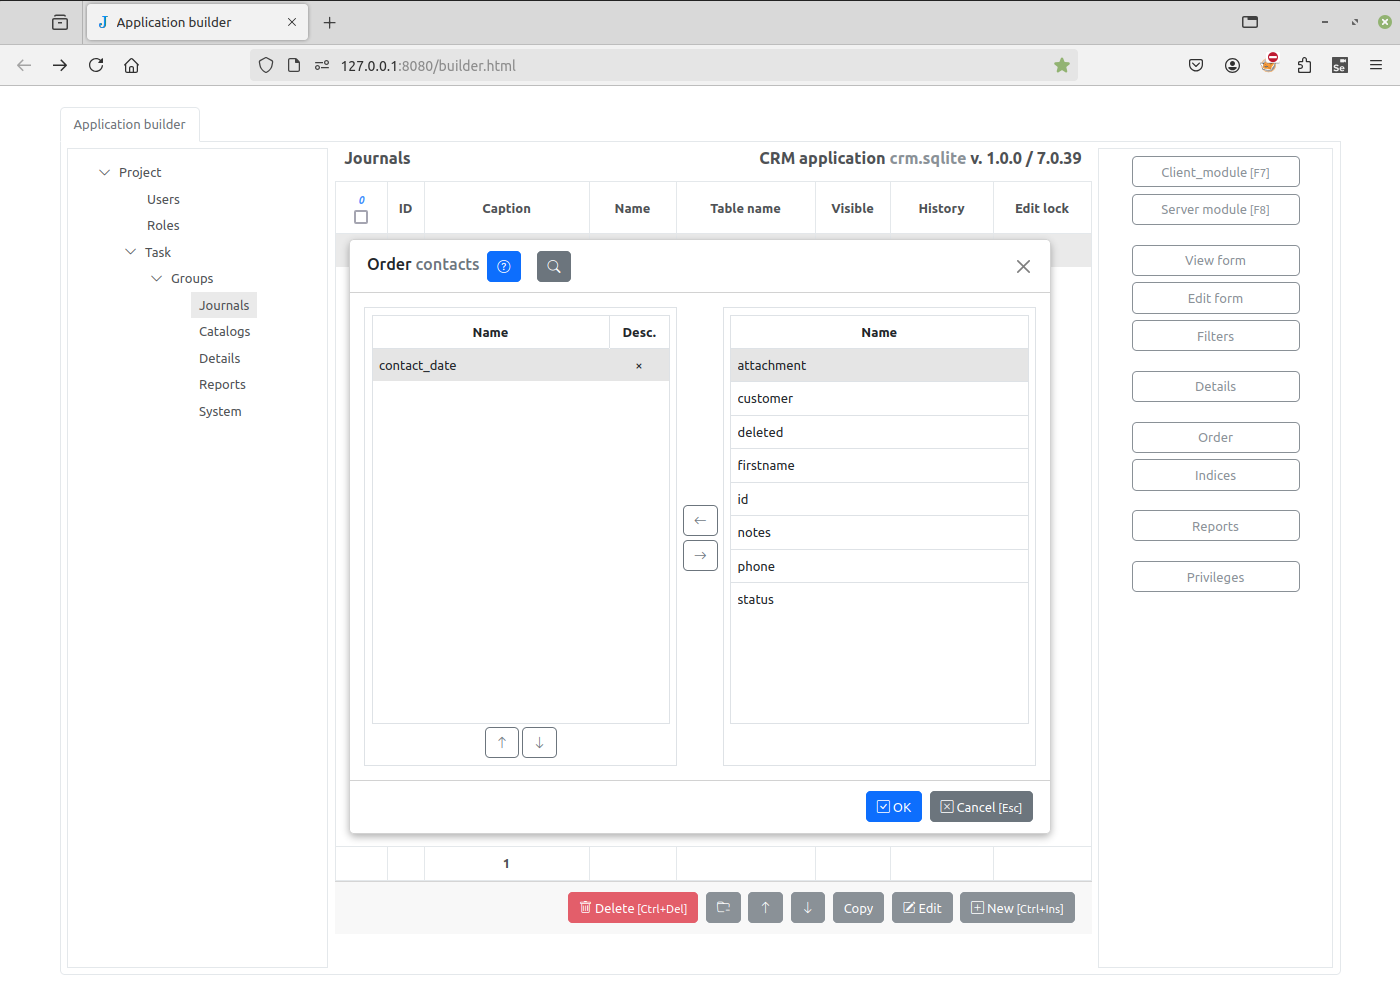Switch to the Application builder tab
The image size is (1400, 987).
[x=130, y=124]
